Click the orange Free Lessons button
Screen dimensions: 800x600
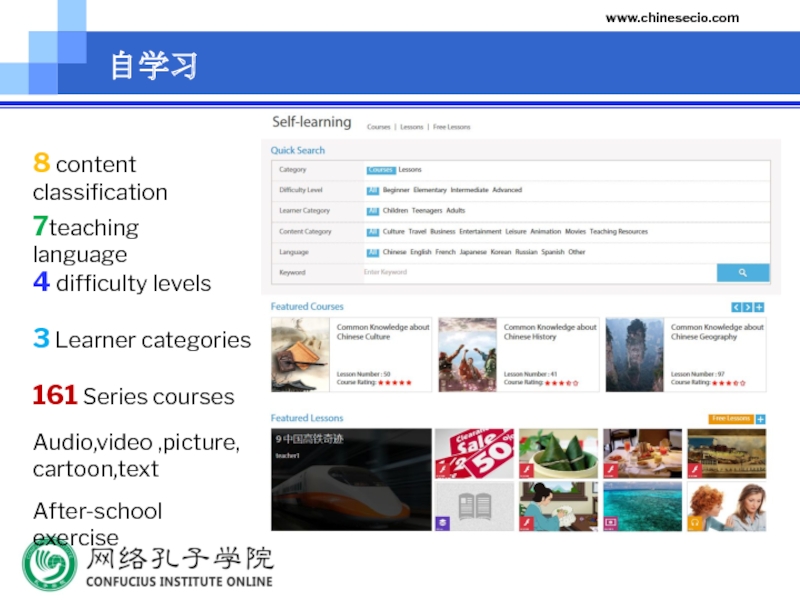pyautogui.click(x=730, y=419)
